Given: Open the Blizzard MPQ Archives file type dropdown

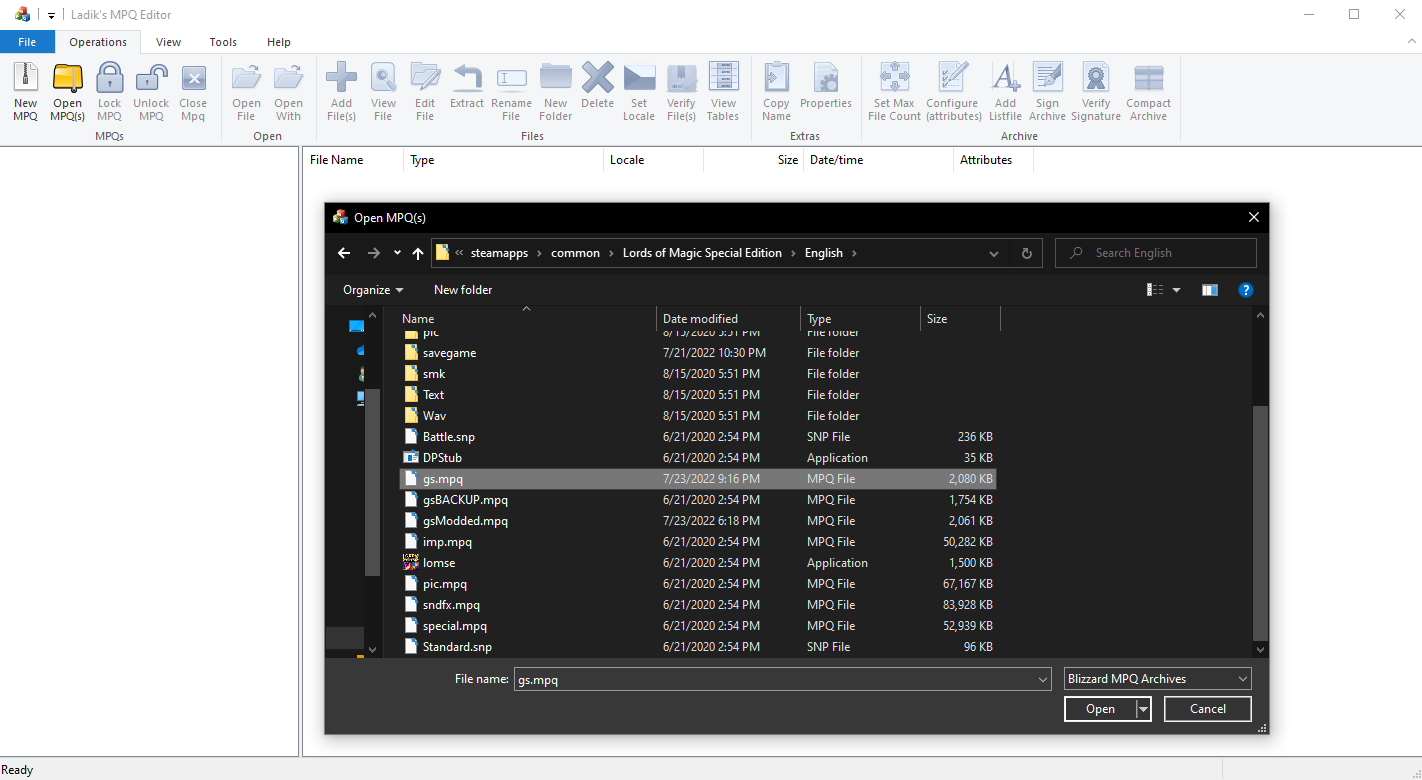Looking at the screenshot, I should click(x=1158, y=679).
